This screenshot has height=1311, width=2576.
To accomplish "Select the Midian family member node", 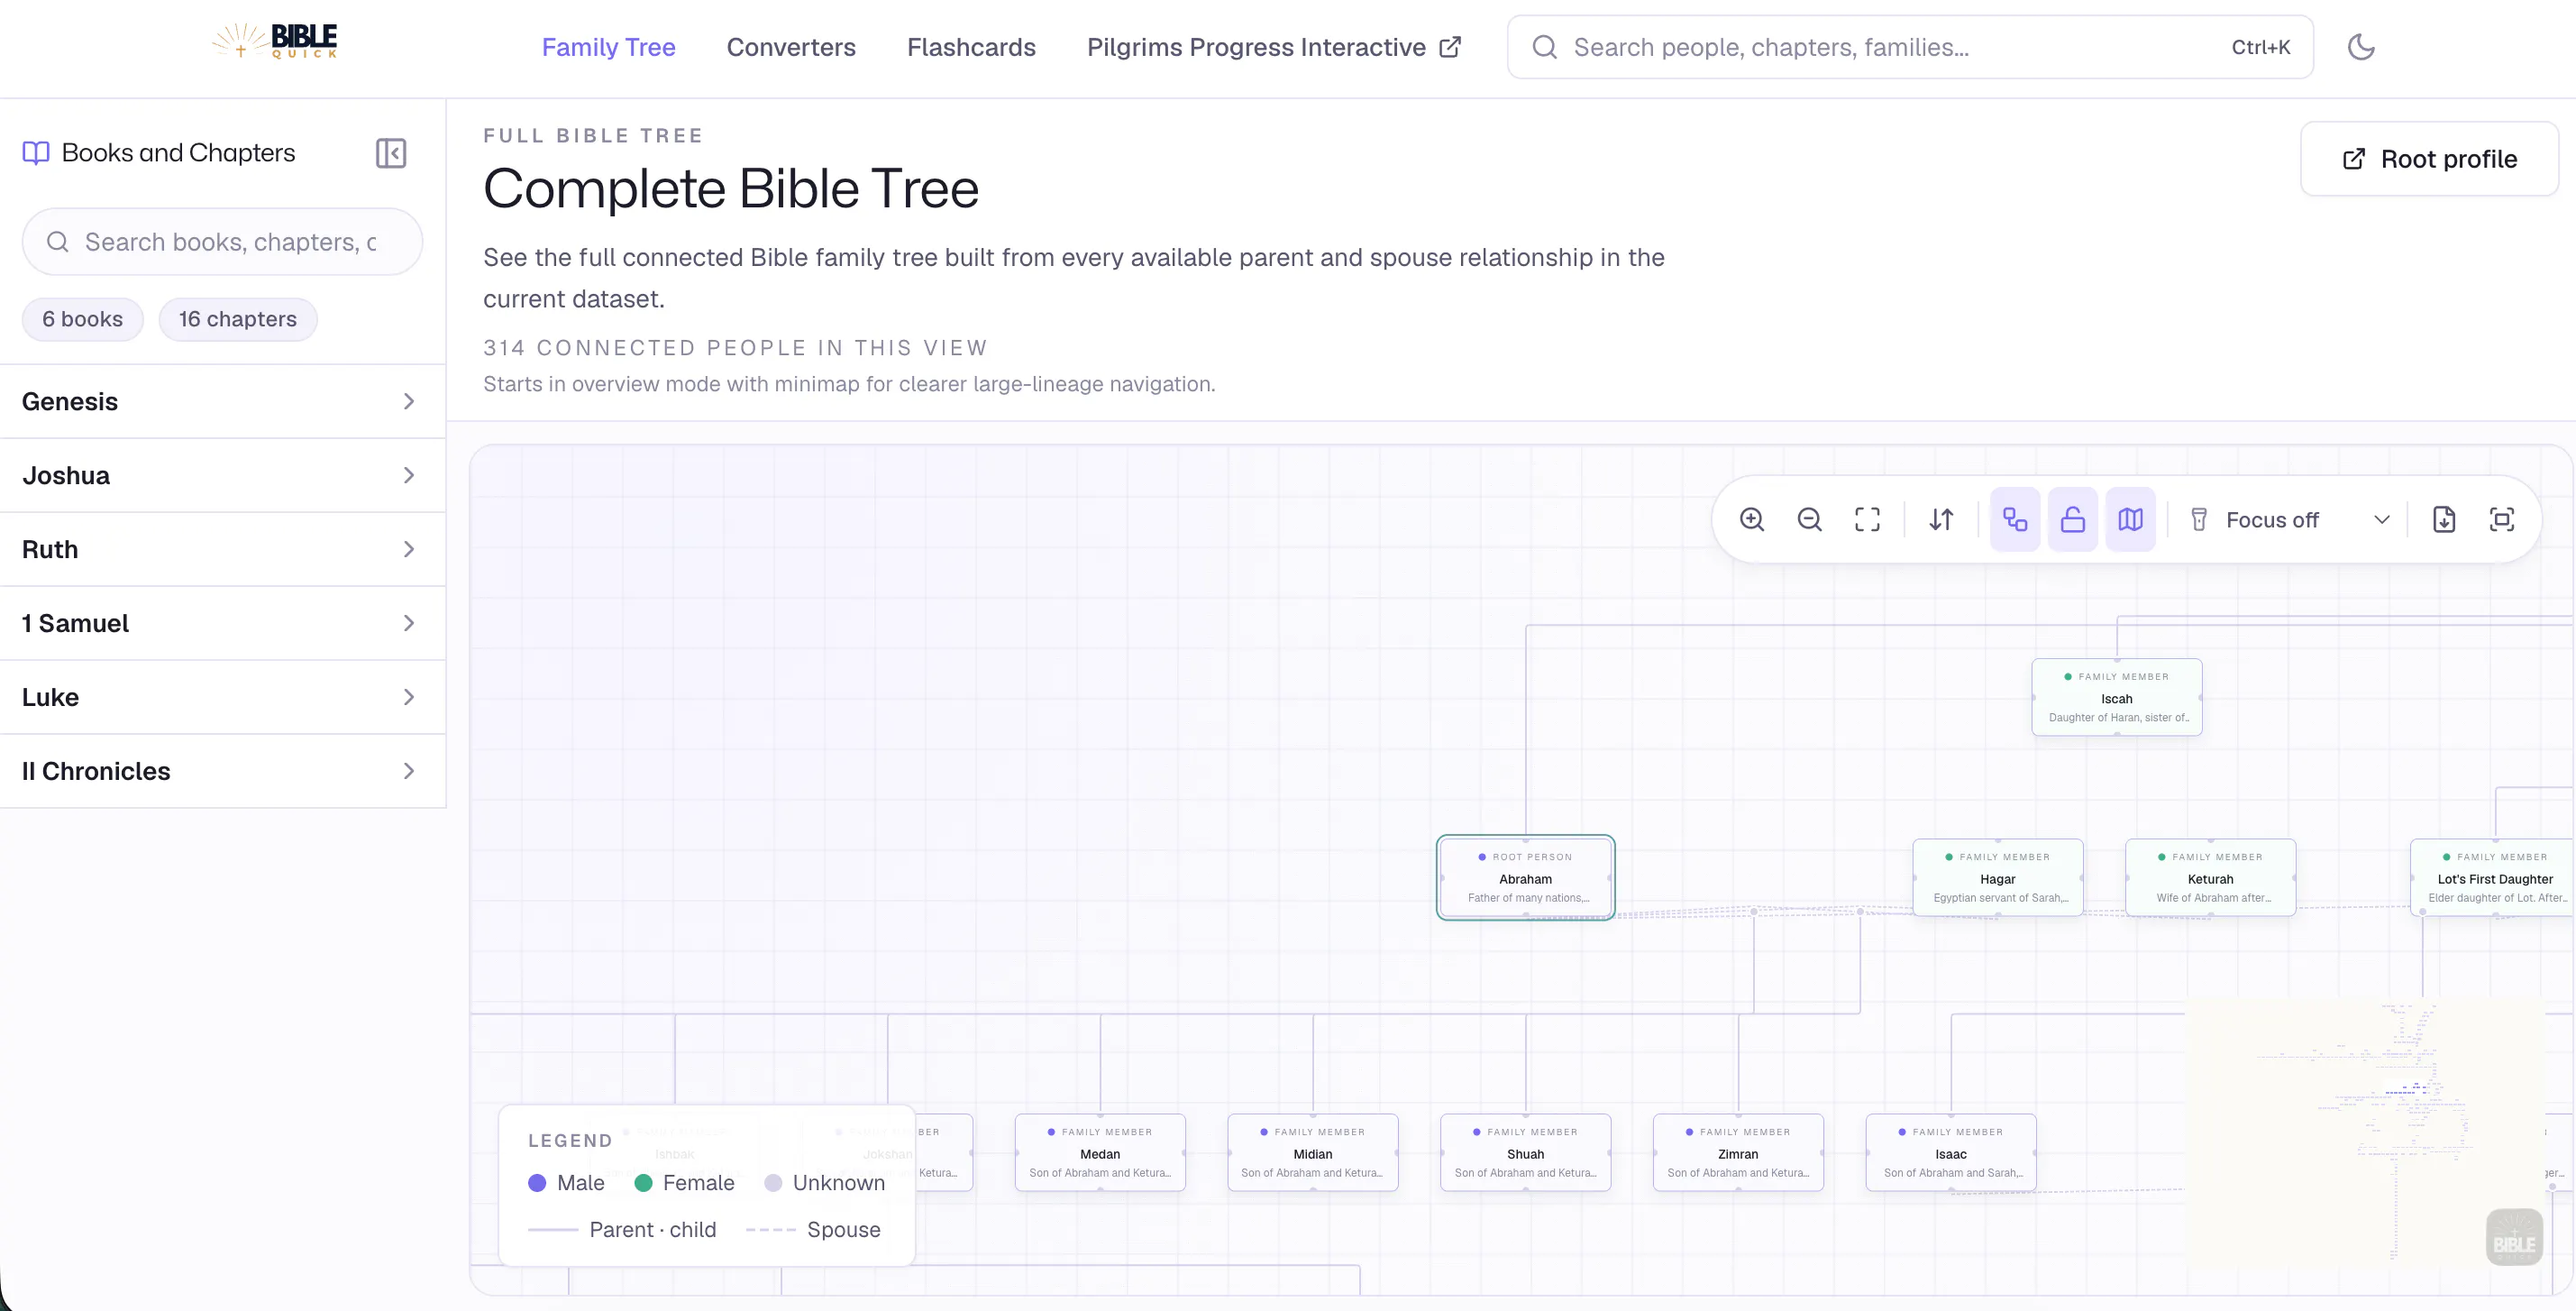I will (1313, 1152).
